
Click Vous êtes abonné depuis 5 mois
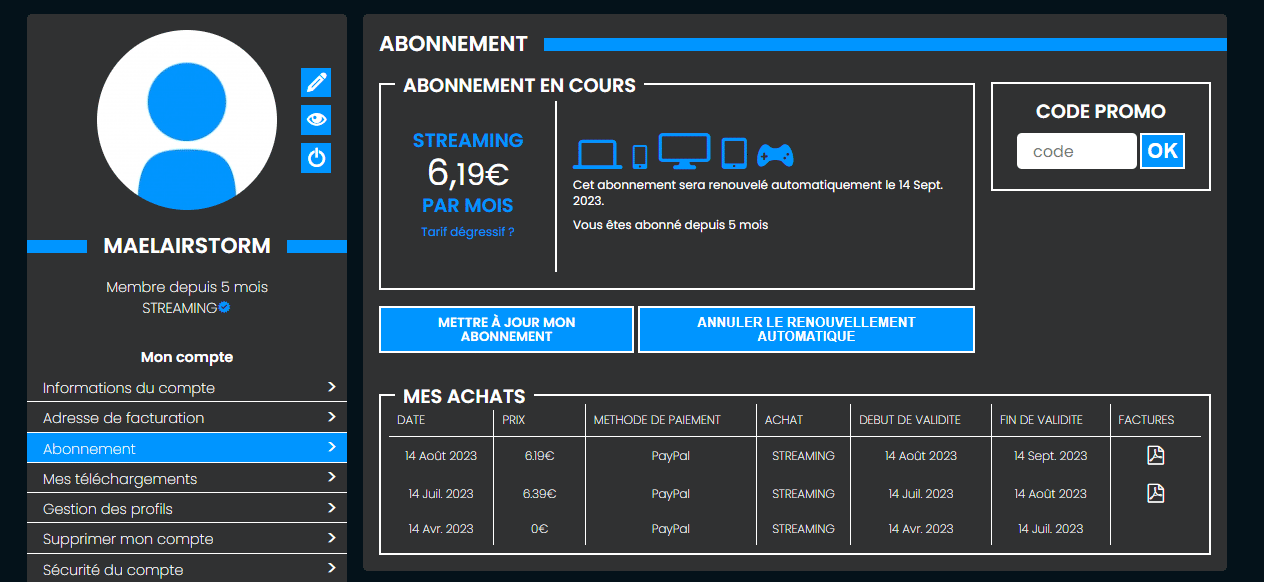point(671,225)
